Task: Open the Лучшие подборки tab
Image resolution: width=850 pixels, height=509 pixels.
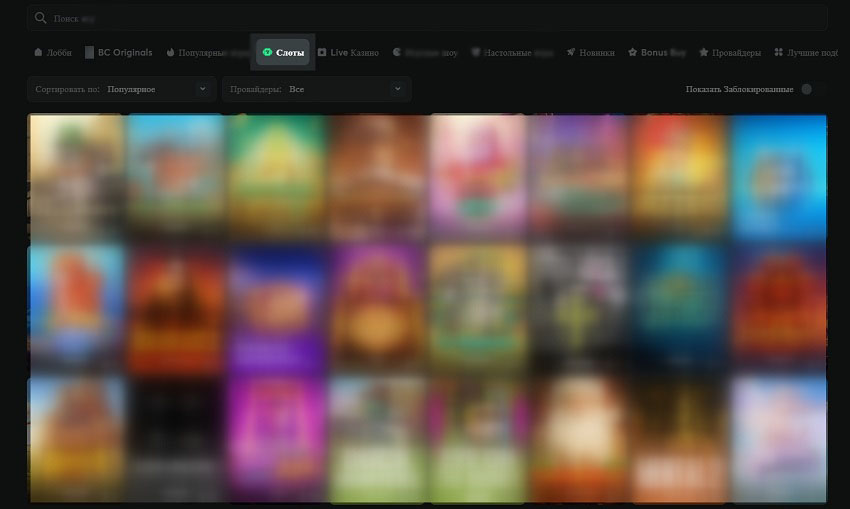Action: click(x=811, y=52)
